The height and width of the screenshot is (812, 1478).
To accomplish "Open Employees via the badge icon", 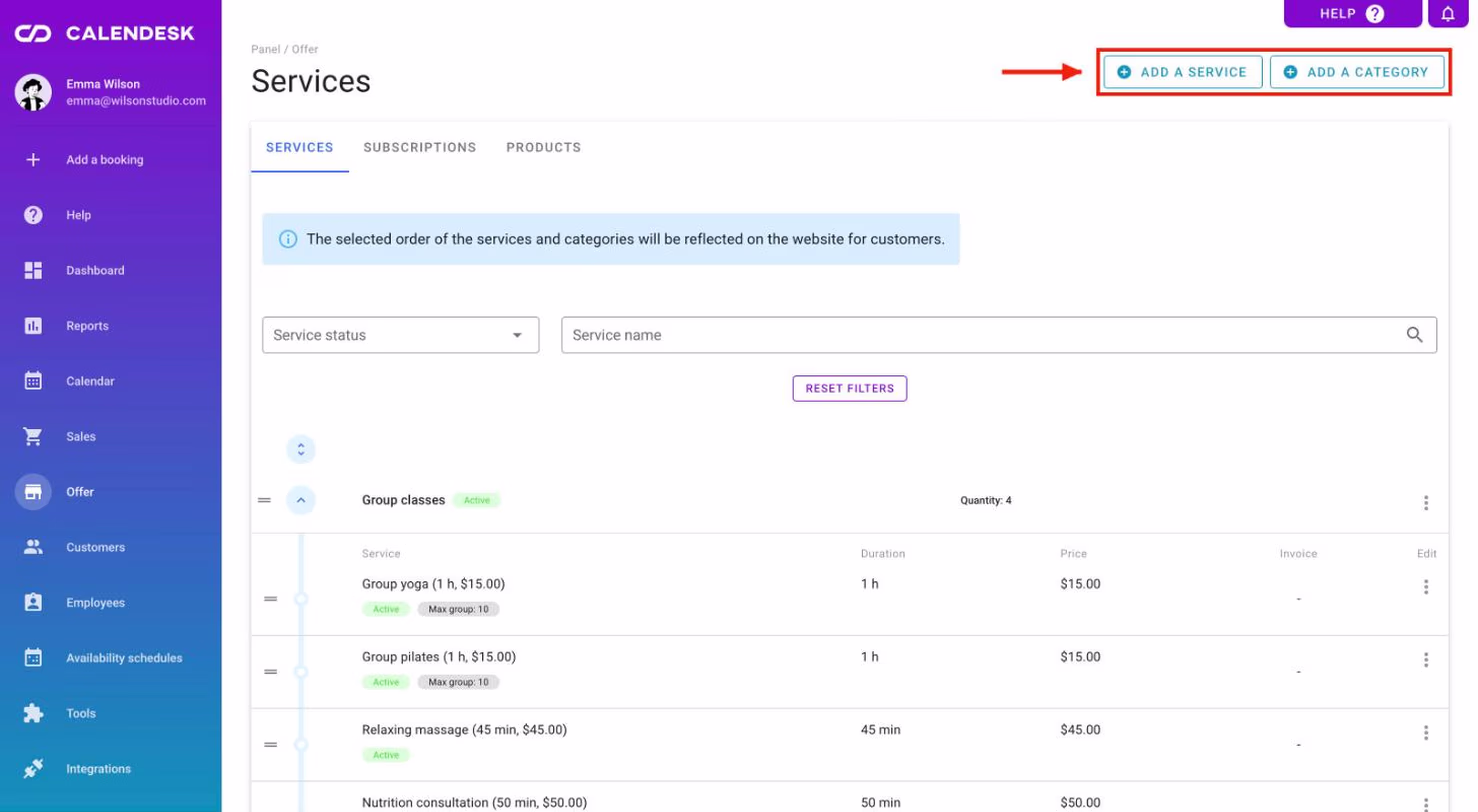I will pos(33,603).
